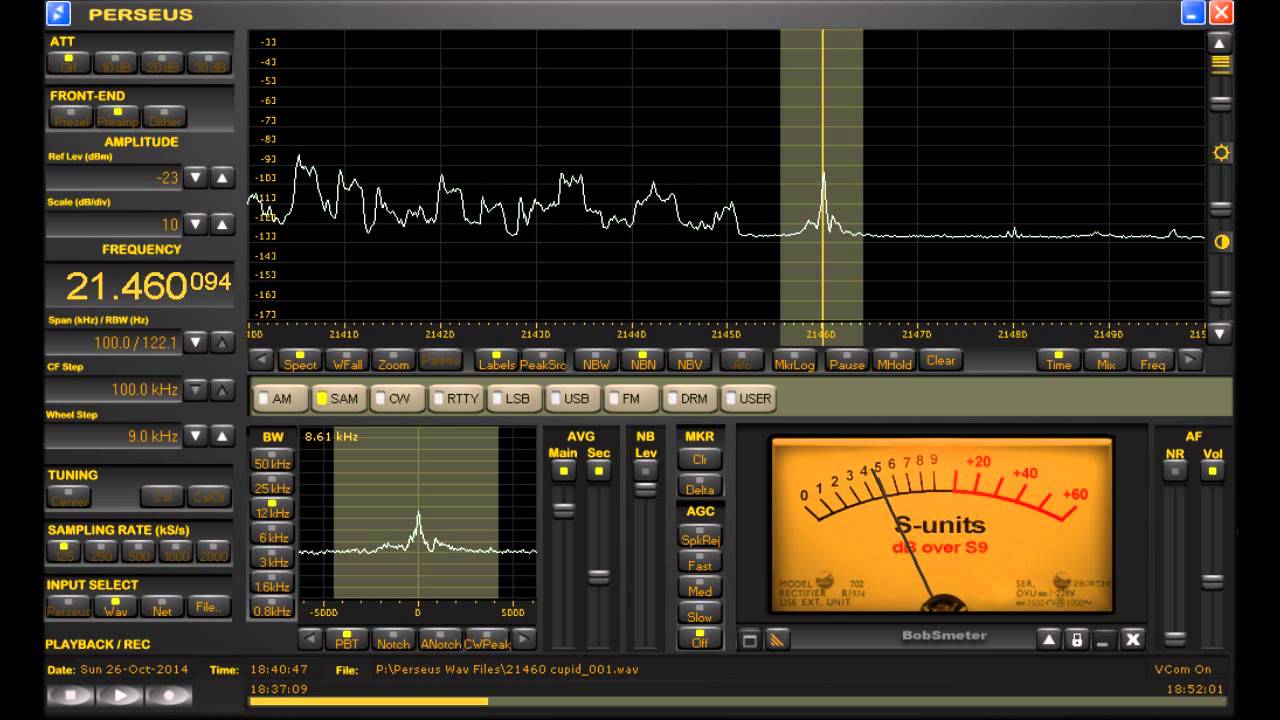The image size is (1280, 720).
Task: Click the up-triangle icon on BobSmeter bar
Action: coord(1049,639)
